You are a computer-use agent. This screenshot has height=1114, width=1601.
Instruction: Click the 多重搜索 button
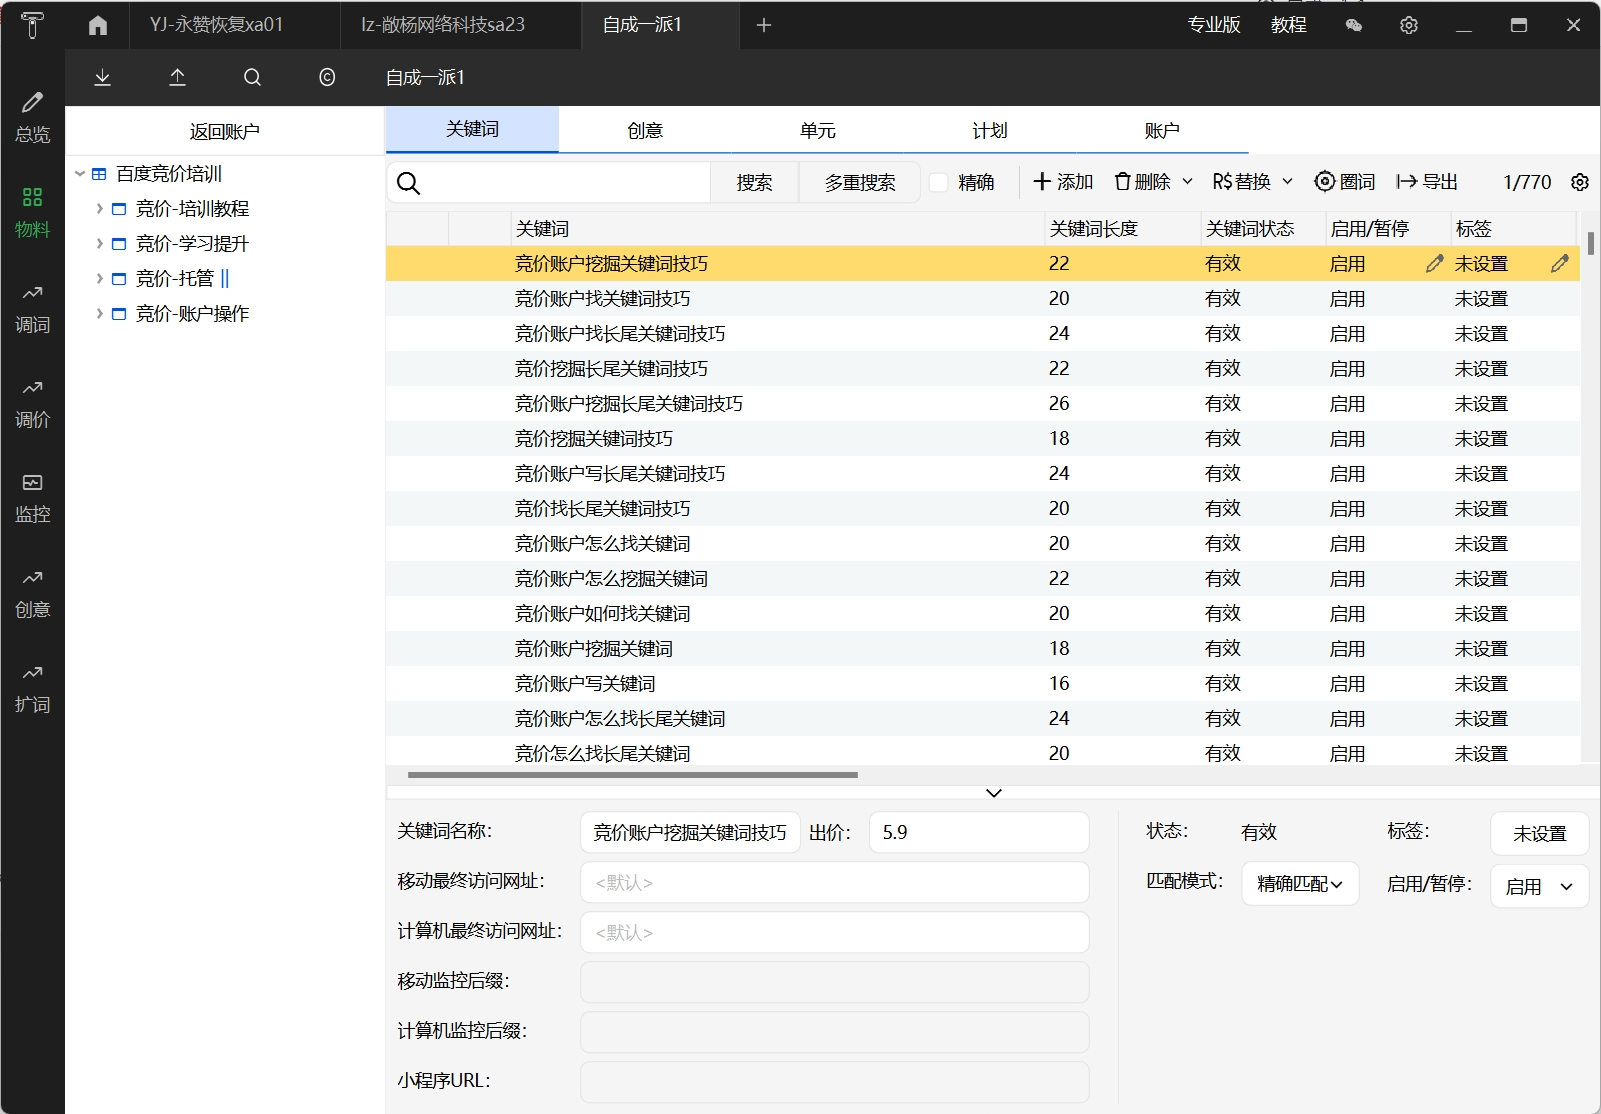pos(860,182)
